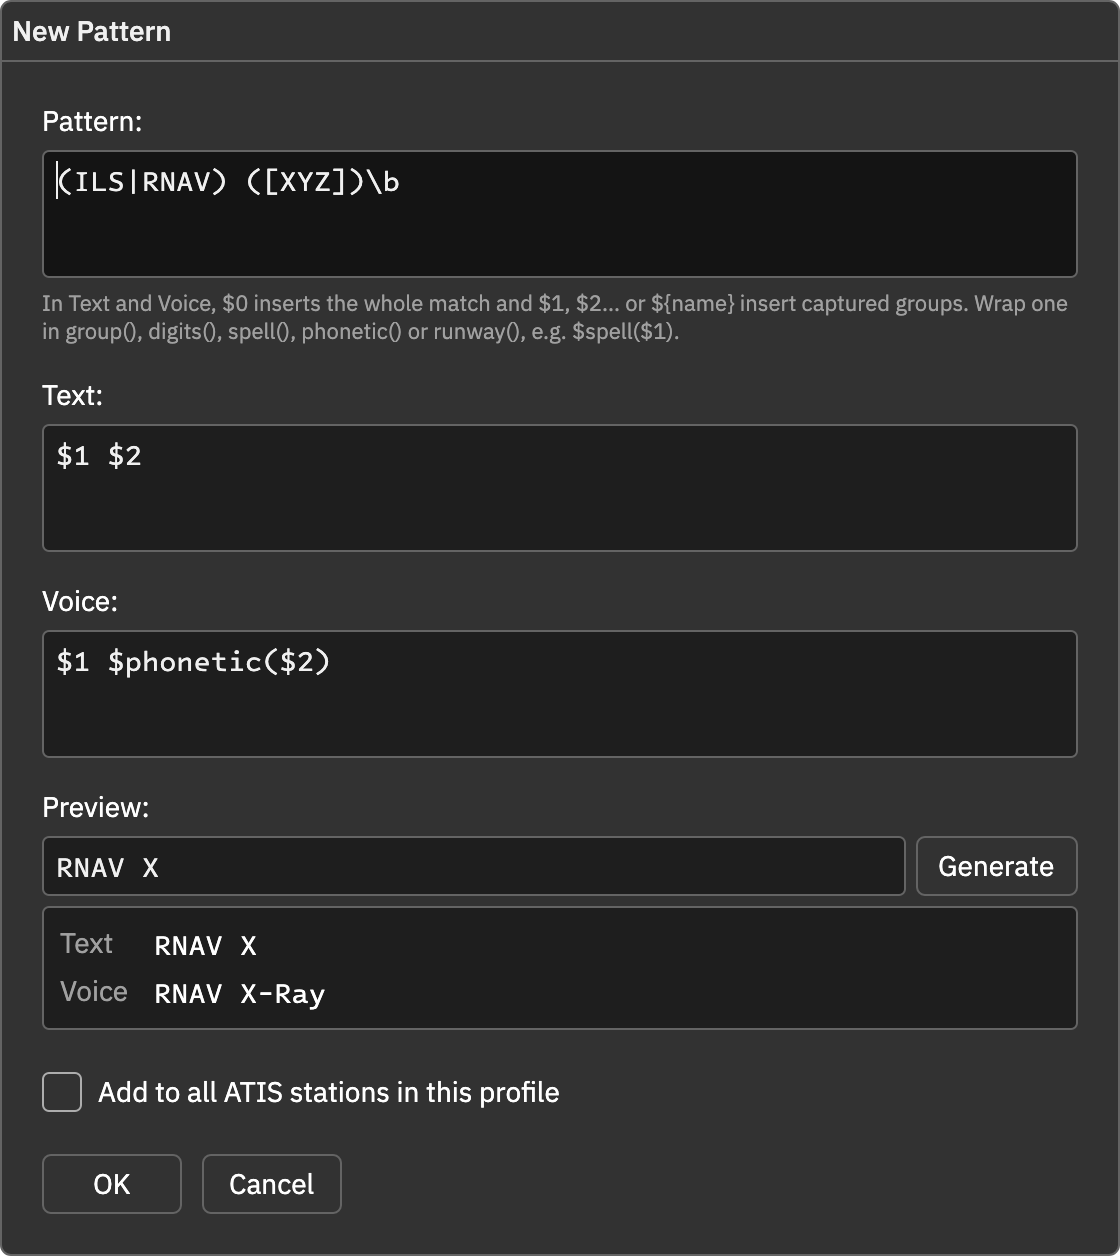Place cursor after \b in the Pattern field
1120x1256 pixels.
pos(401,182)
